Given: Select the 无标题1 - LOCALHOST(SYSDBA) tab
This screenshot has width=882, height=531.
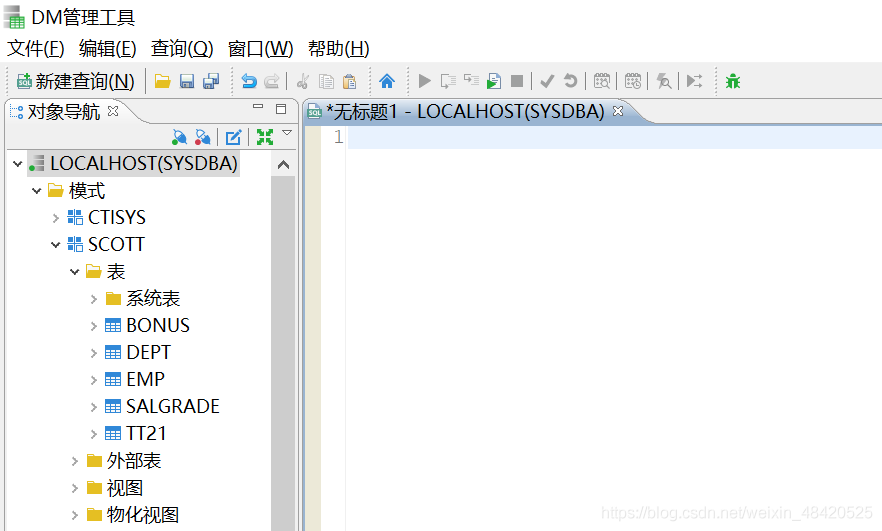Looking at the screenshot, I should pos(468,111).
